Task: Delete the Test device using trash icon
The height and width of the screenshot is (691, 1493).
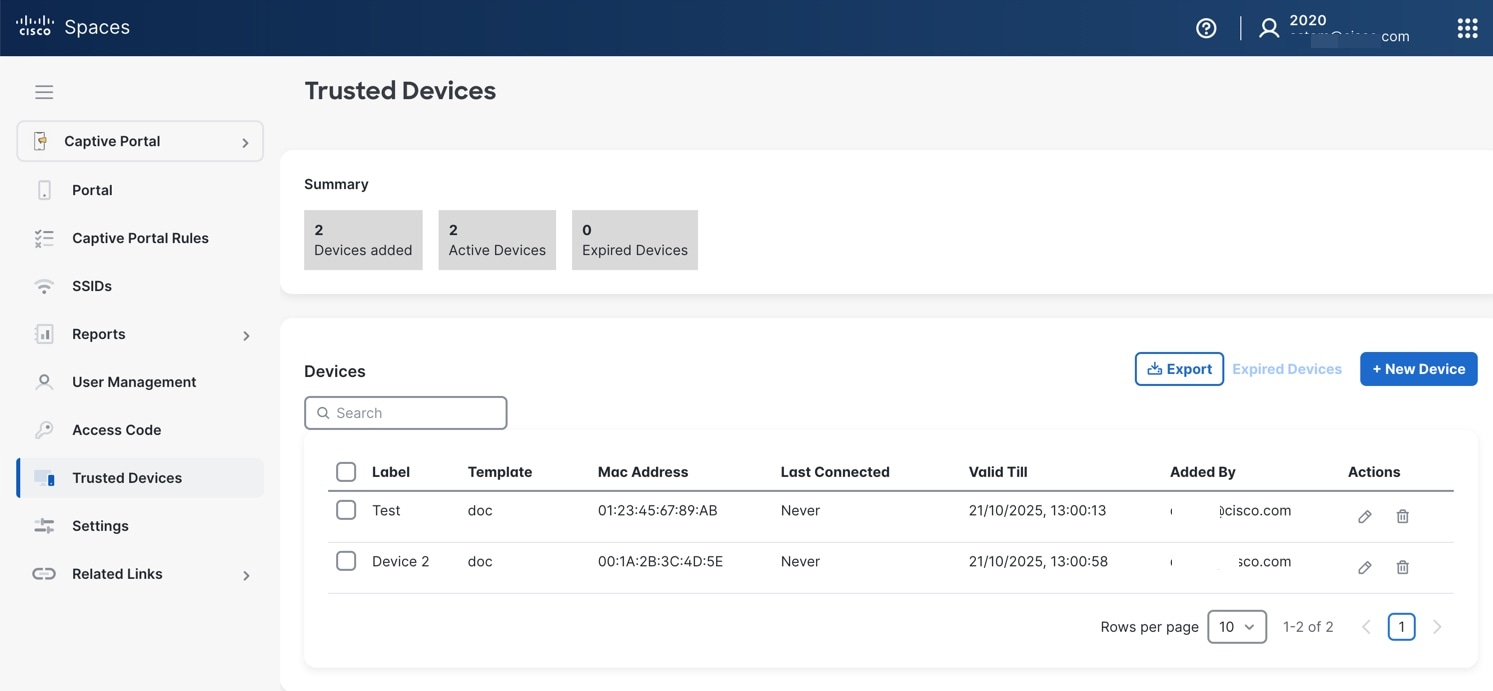Action: (x=1402, y=516)
